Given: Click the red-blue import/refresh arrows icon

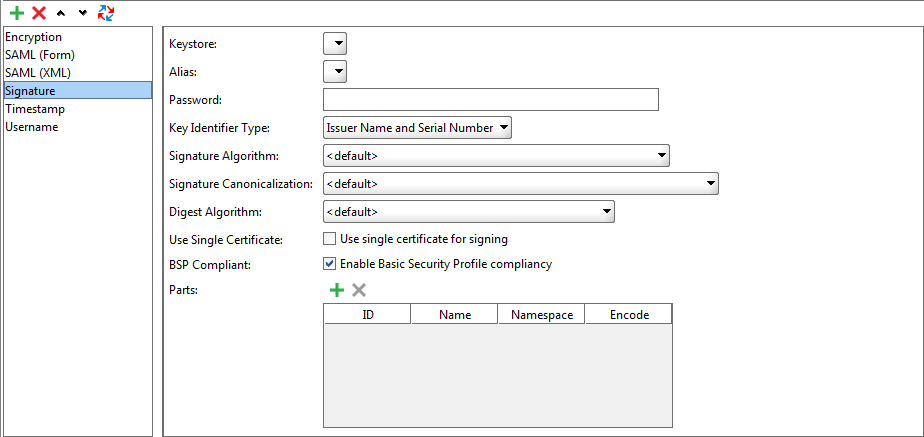Looking at the screenshot, I should point(105,13).
